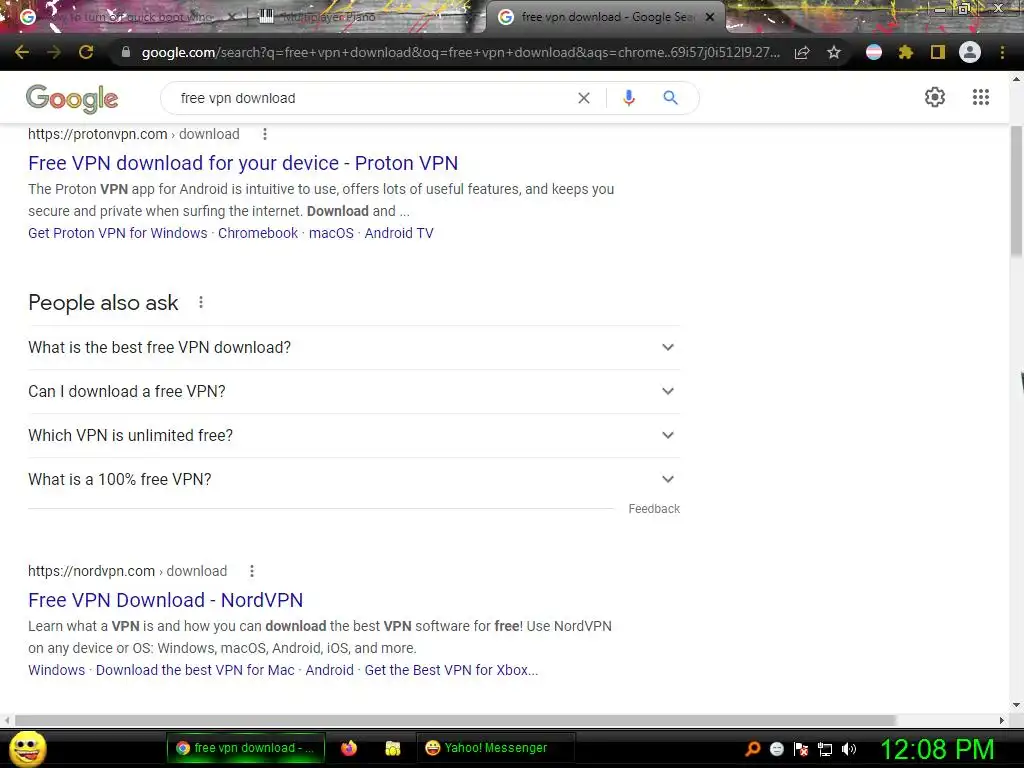Open the network tray icon
Image resolution: width=1024 pixels, height=768 pixels.
(825, 749)
